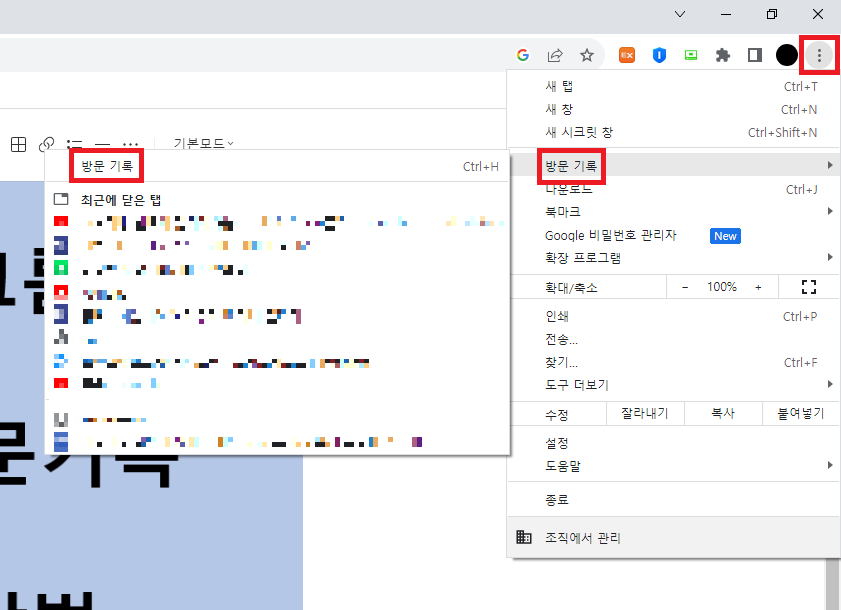Open the Extensions puzzle piece icon
This screenshot has height=610, width=841.
722,55
